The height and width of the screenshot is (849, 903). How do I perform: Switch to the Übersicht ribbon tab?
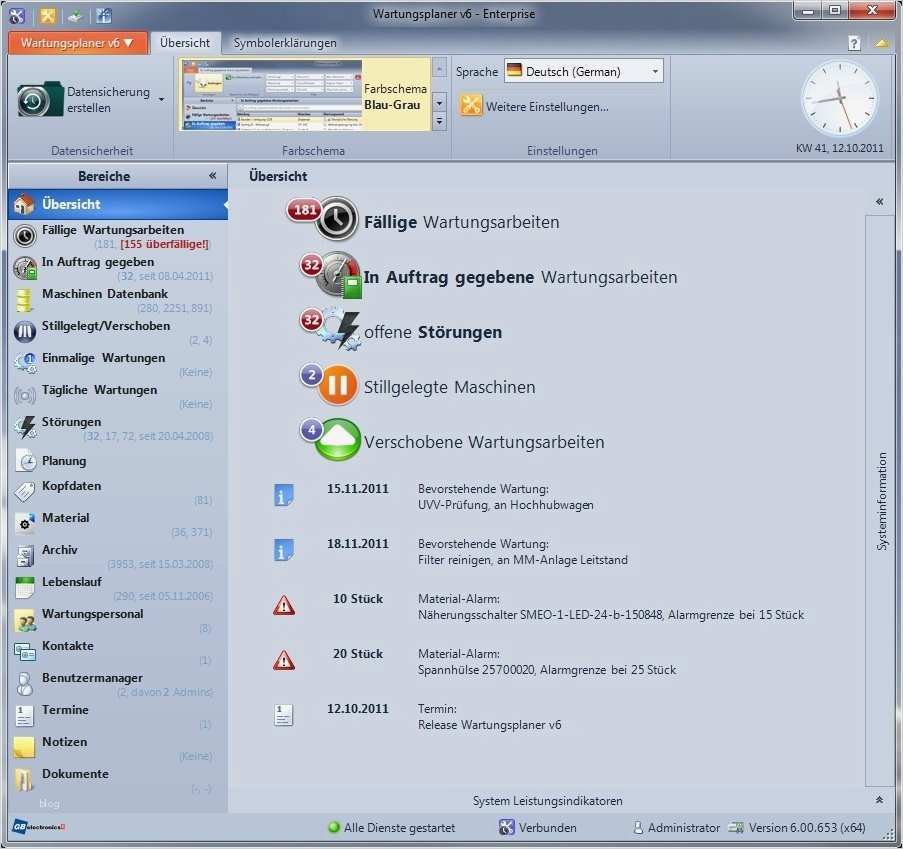[x=185, y=43]
